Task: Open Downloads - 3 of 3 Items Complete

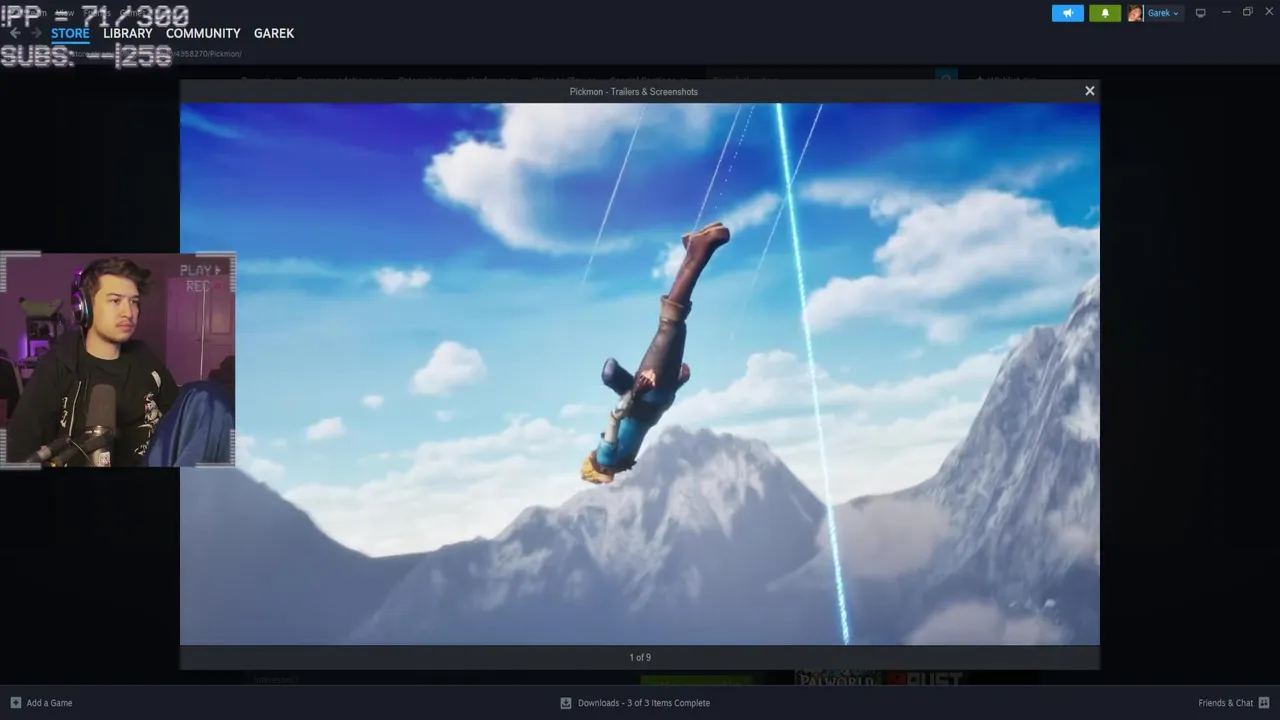Action: pyautogui.click(x=644, y=703)
